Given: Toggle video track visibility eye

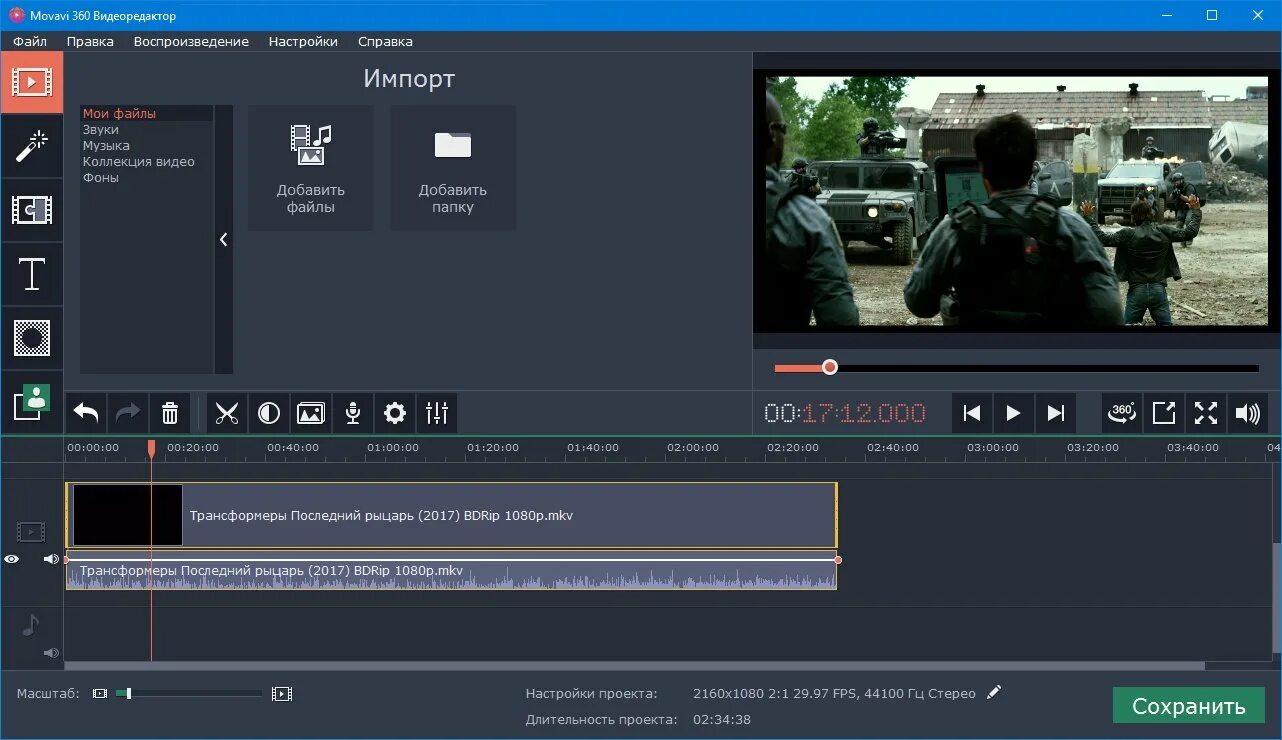Looking at the screenshot, I should point(12,559).
